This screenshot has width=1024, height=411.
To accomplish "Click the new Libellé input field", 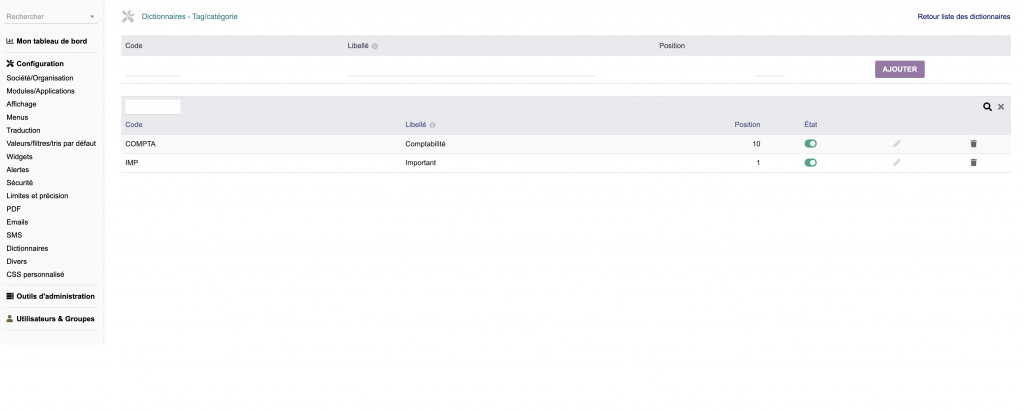I will point(471,70).
